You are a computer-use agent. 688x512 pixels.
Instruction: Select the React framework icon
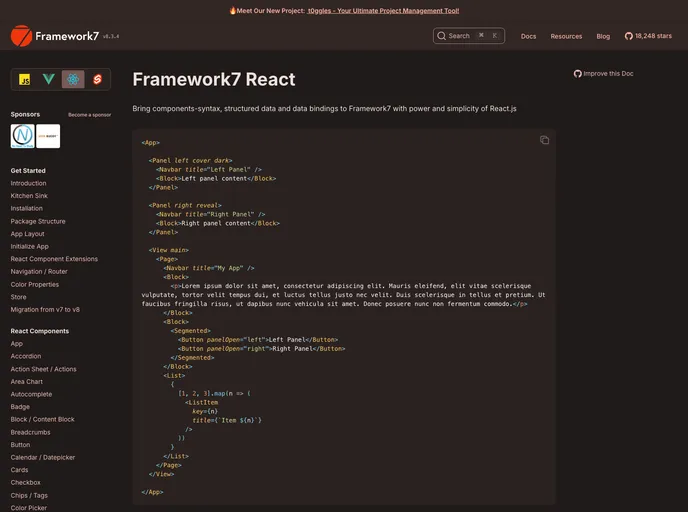(73, 79)
